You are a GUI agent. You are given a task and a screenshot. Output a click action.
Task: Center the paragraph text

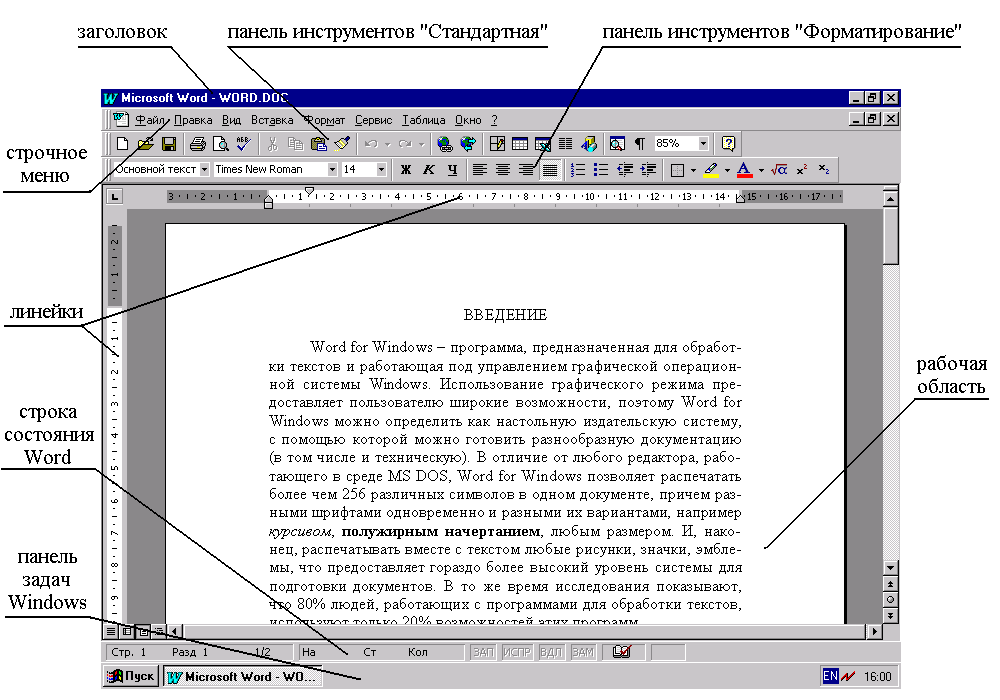tap(503, 170)
